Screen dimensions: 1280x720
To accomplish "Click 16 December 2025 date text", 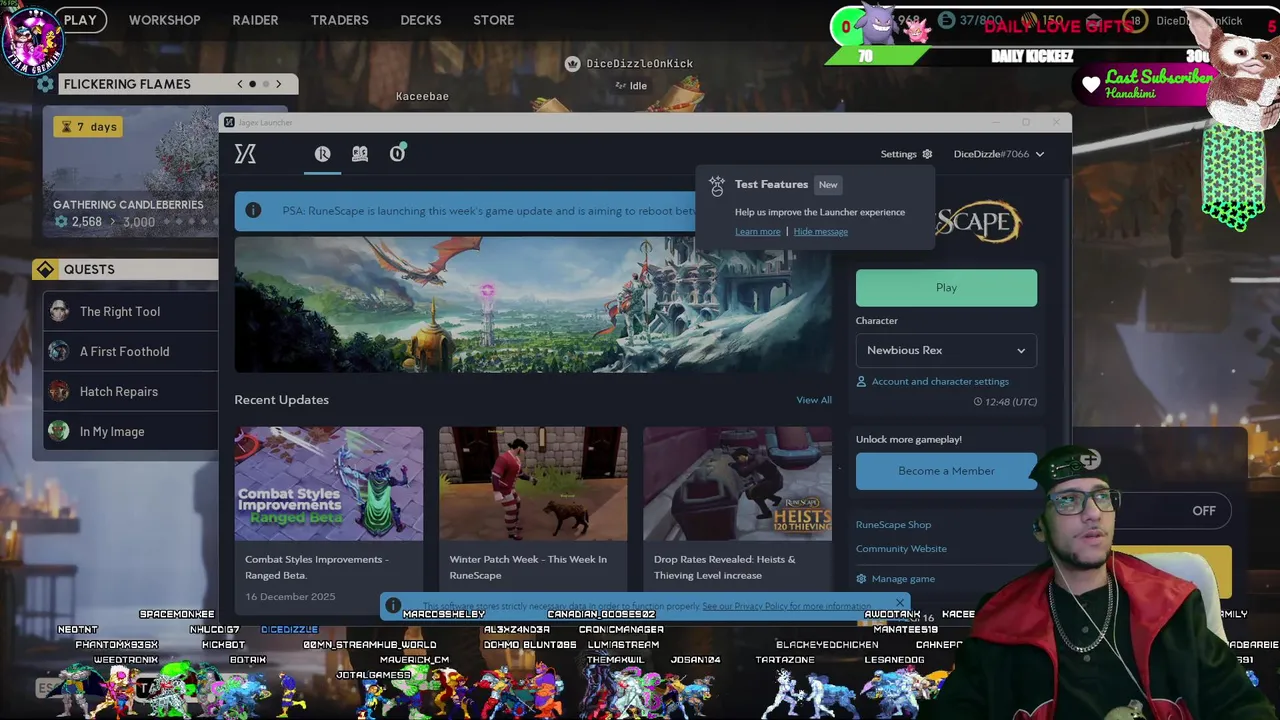I will pos(291,597).
